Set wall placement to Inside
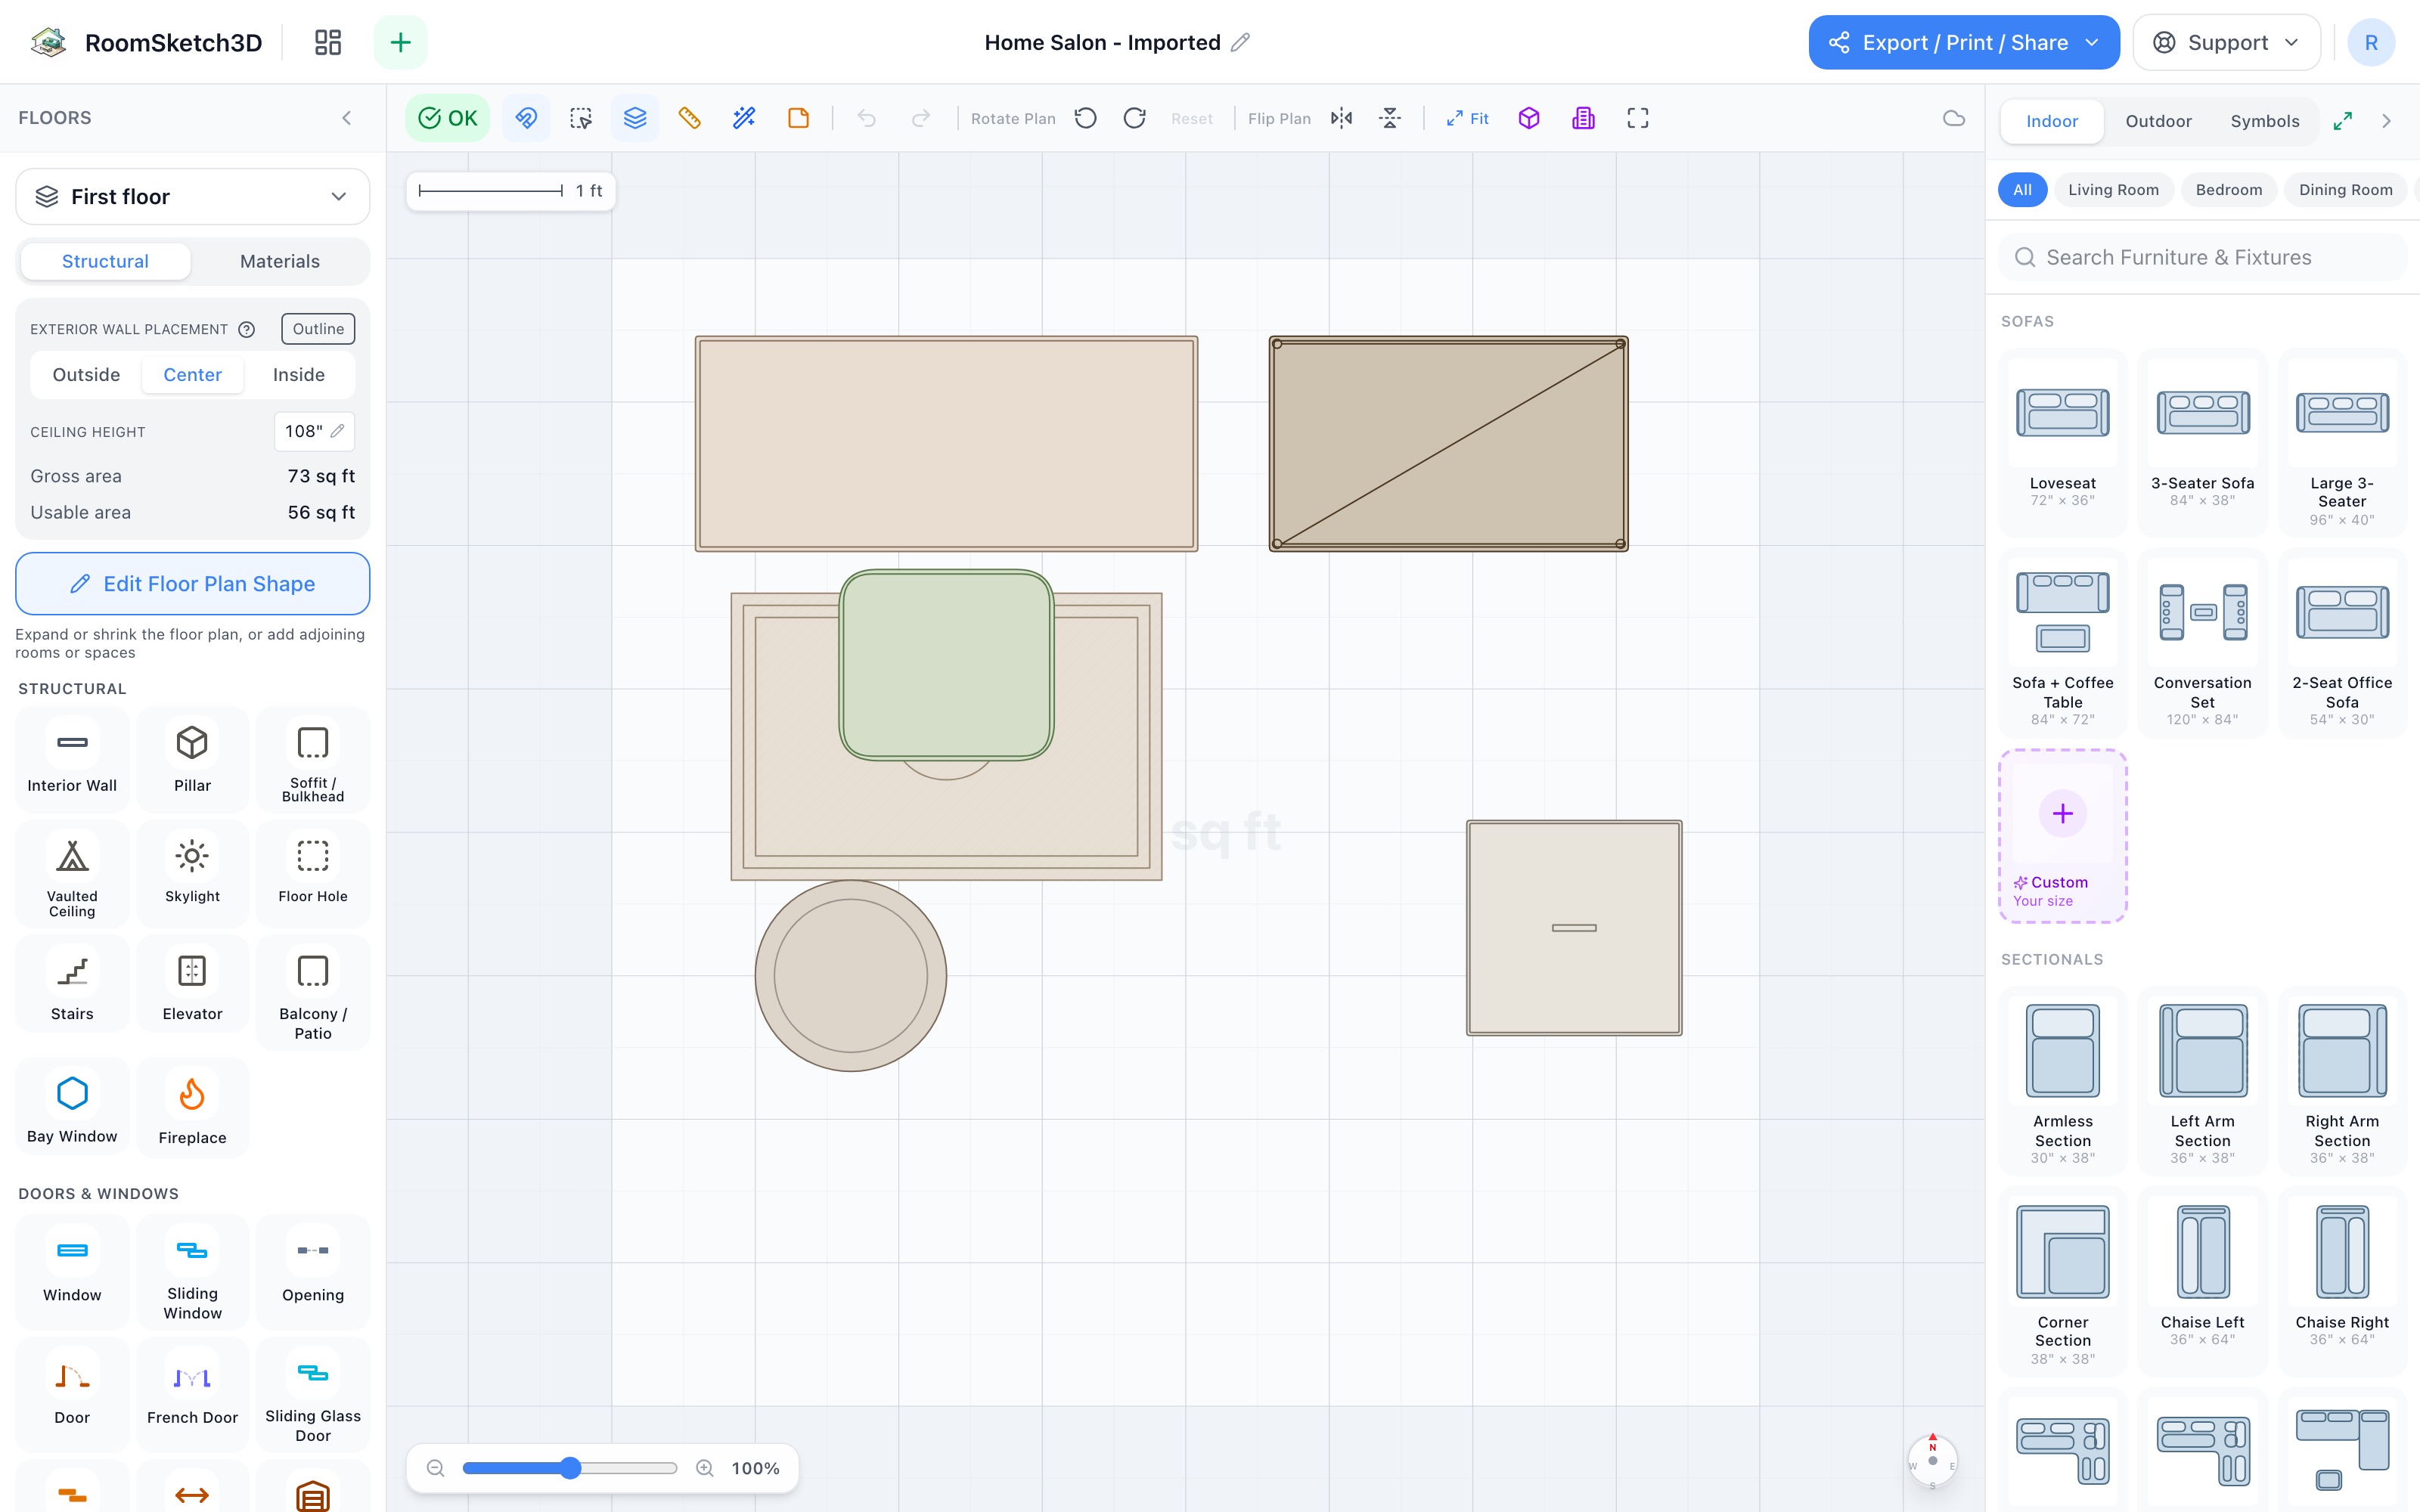The height and width of the screenshot is (1512, 2420). [299, 374]
